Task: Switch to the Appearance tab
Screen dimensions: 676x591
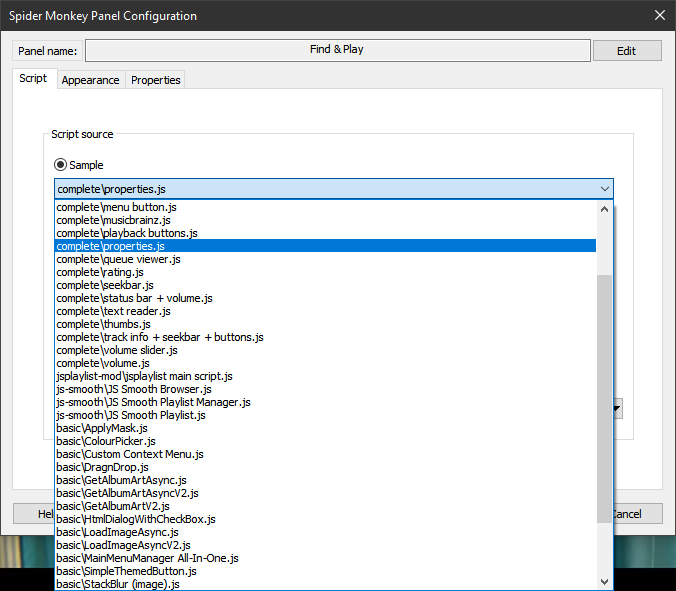Action: tap(90, 80)
